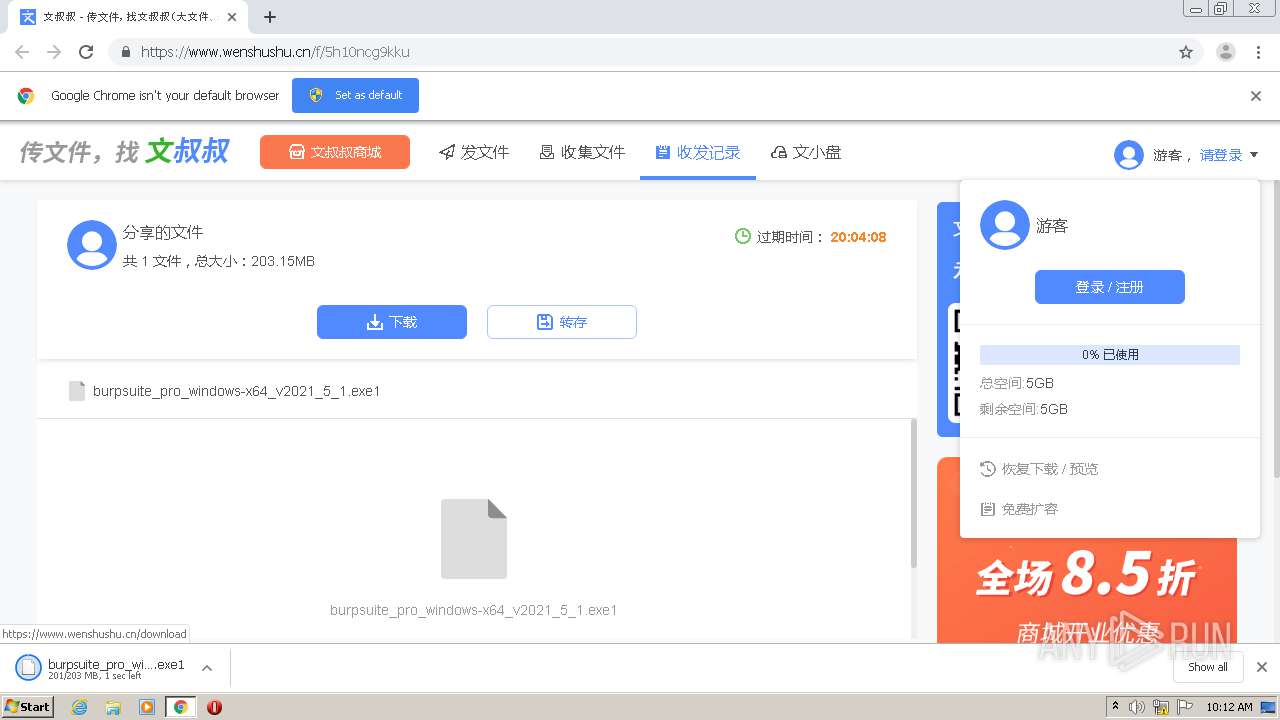Open Chrome three-dot menu
Viewport: 1280px width, 720px height.
[1258, 52]
